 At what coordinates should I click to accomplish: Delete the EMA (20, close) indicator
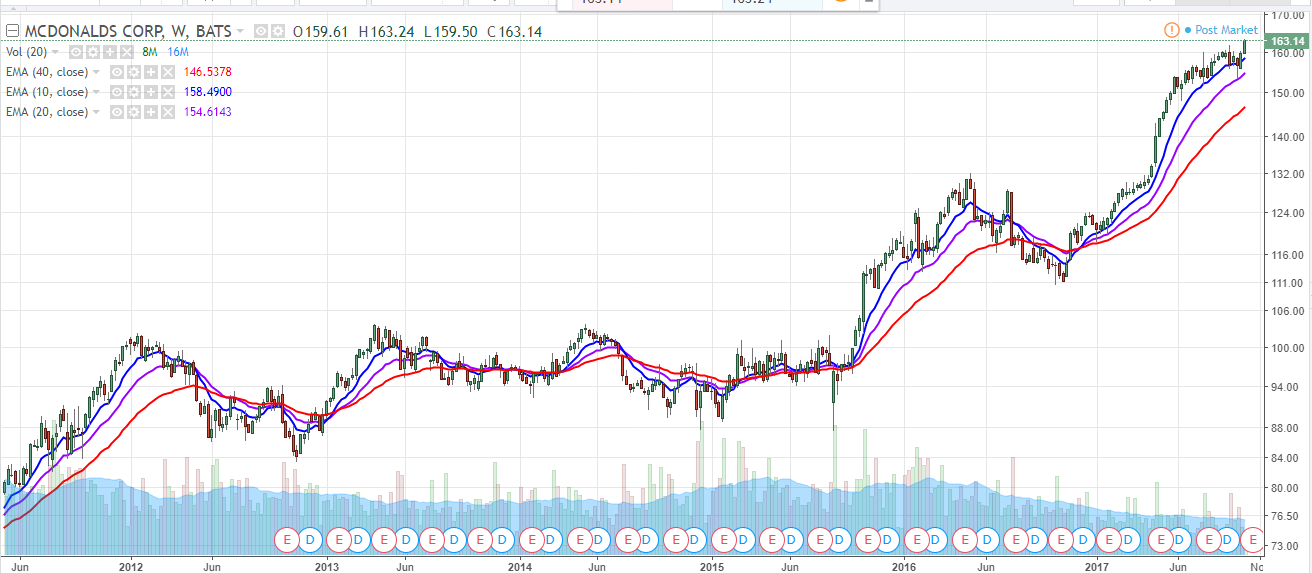click(x=168, y=112)
